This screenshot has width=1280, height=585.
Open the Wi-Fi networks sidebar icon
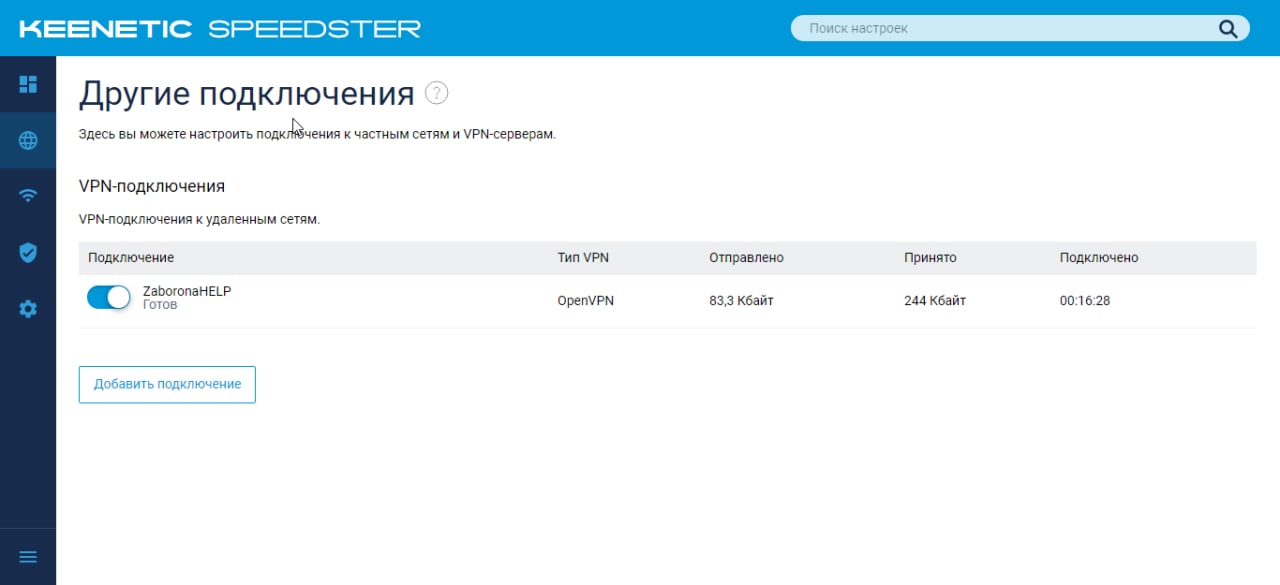pyautogui.click(x=28, y=196)
